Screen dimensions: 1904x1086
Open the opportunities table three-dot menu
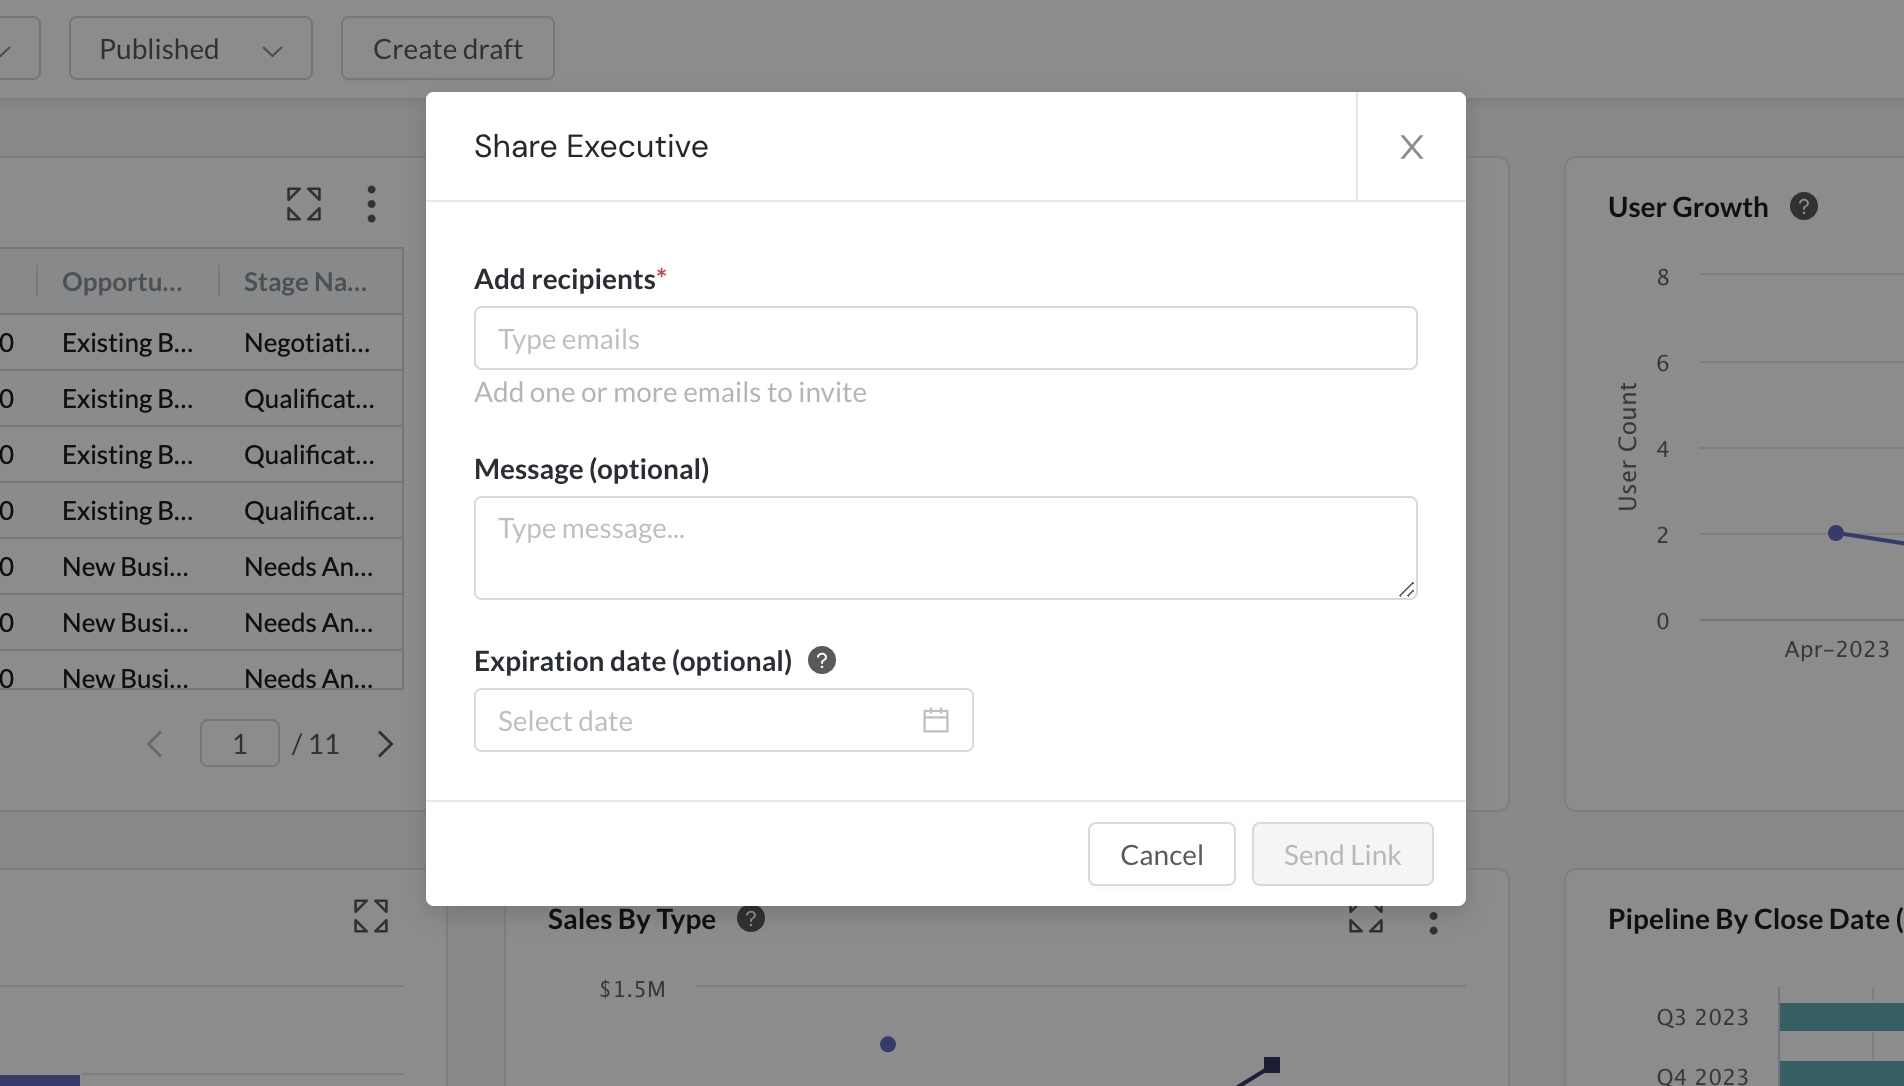pyautogui.click(x=371, y=204)
